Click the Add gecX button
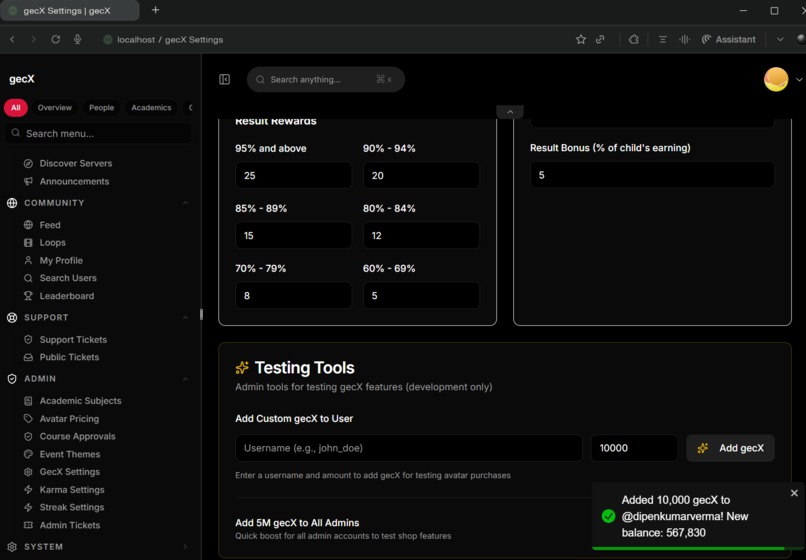 pos(730,448)
